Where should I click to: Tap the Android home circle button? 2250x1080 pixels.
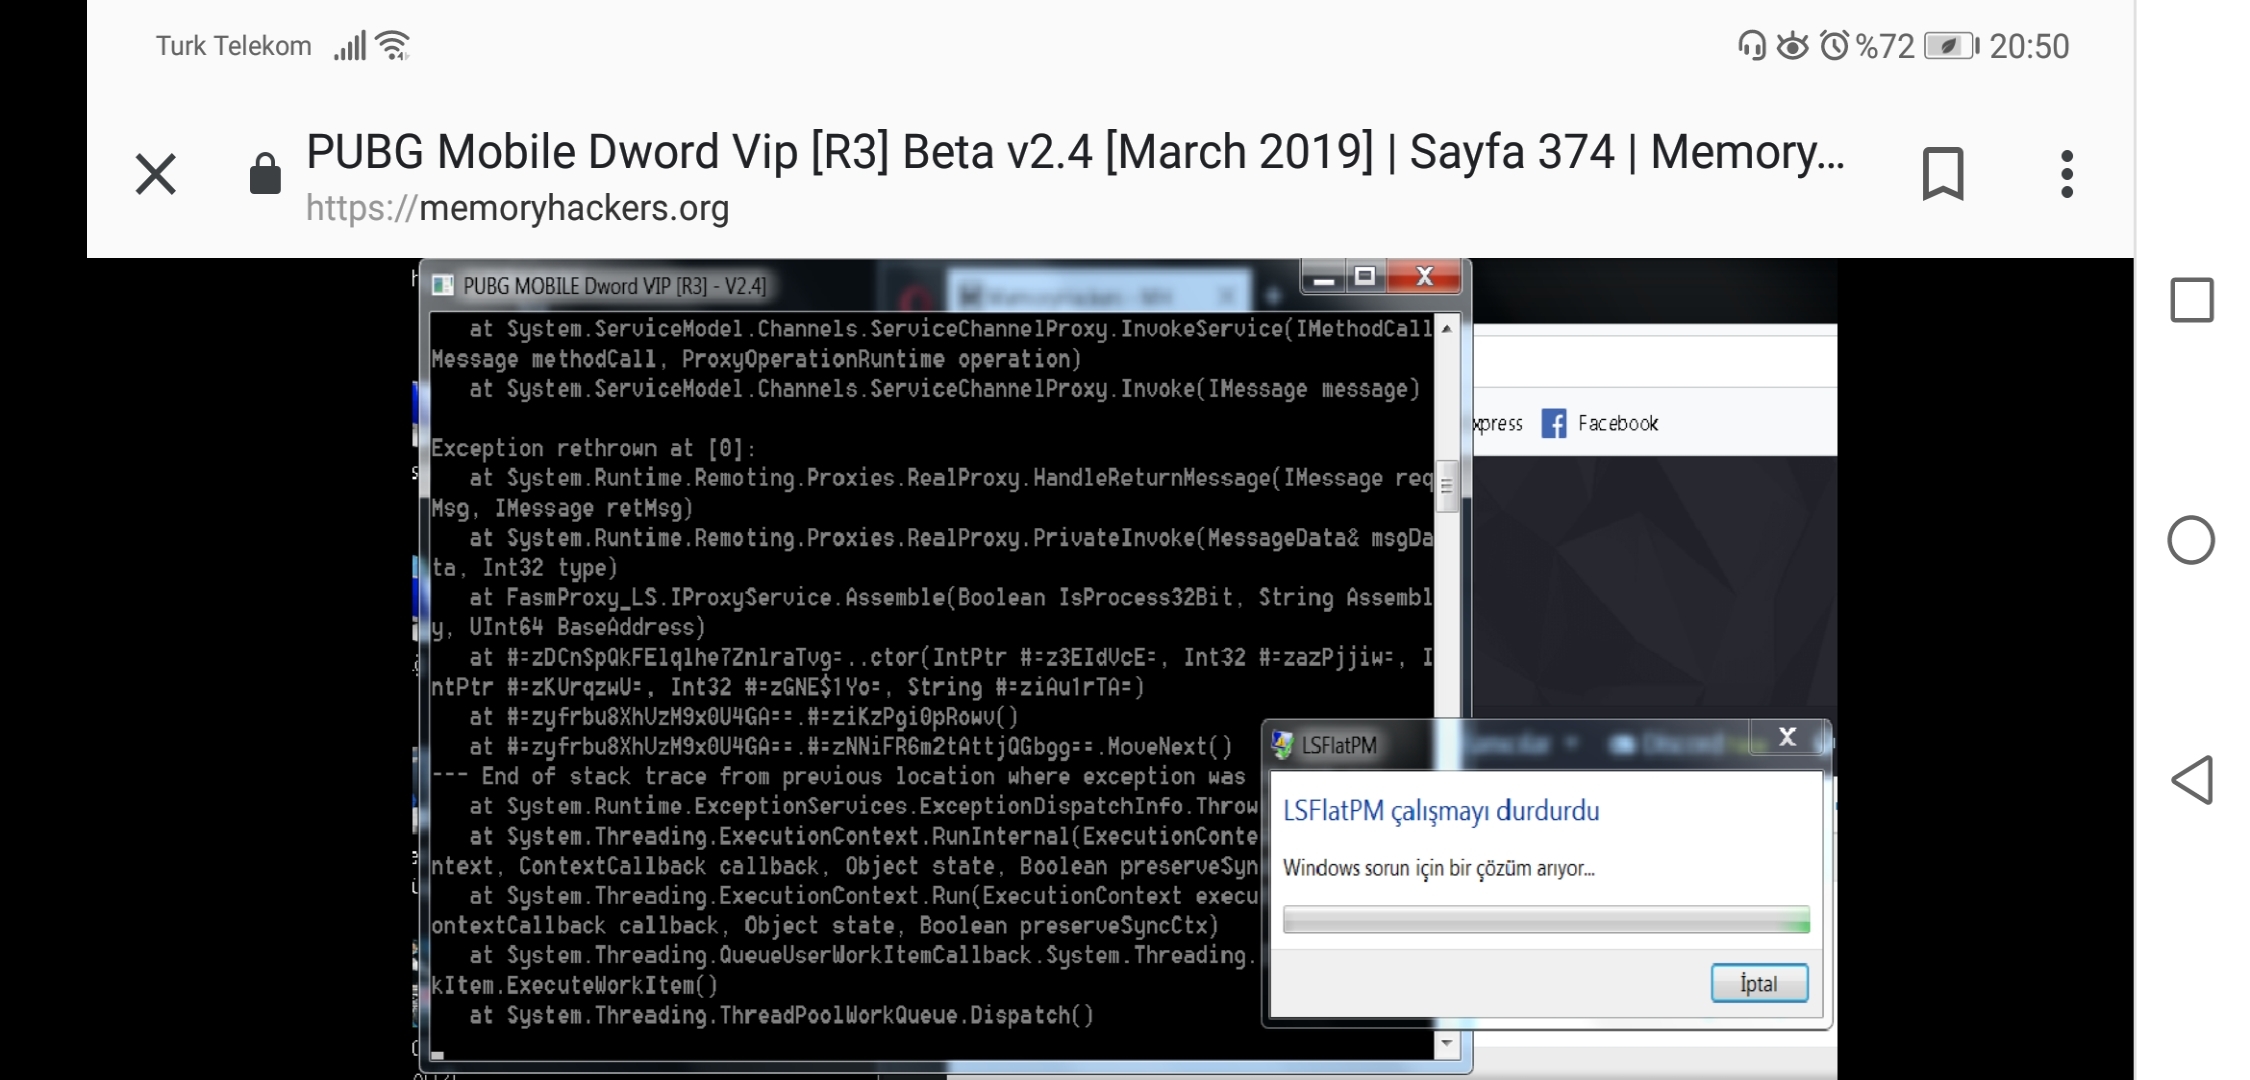2191,540
